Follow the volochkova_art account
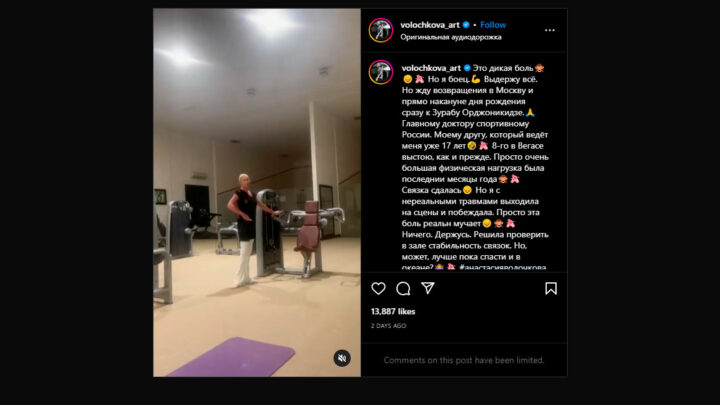The height and width of the screenshot is (405, 720). pos(493,25)
